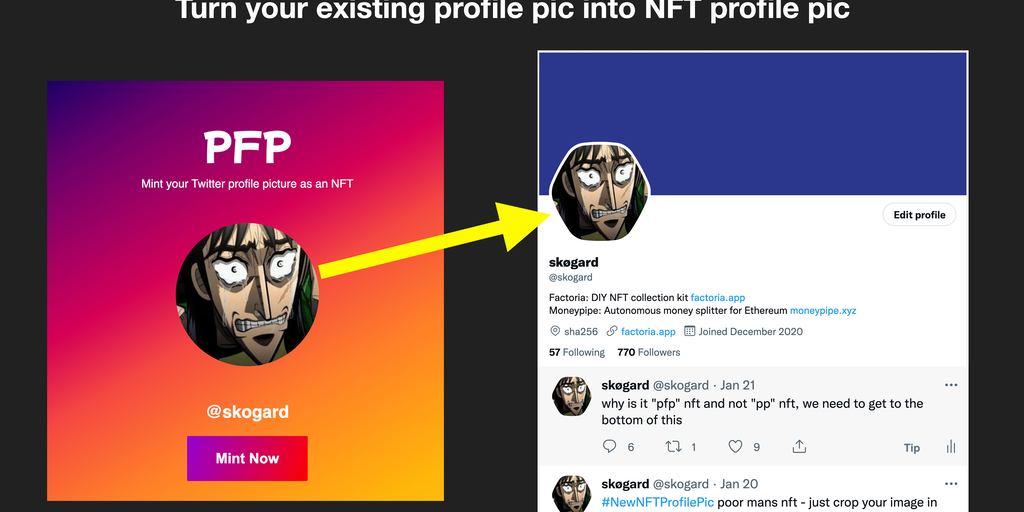
Task: Open the factoria.app link in the bio's Factoria line
Action: click(718, 298)
